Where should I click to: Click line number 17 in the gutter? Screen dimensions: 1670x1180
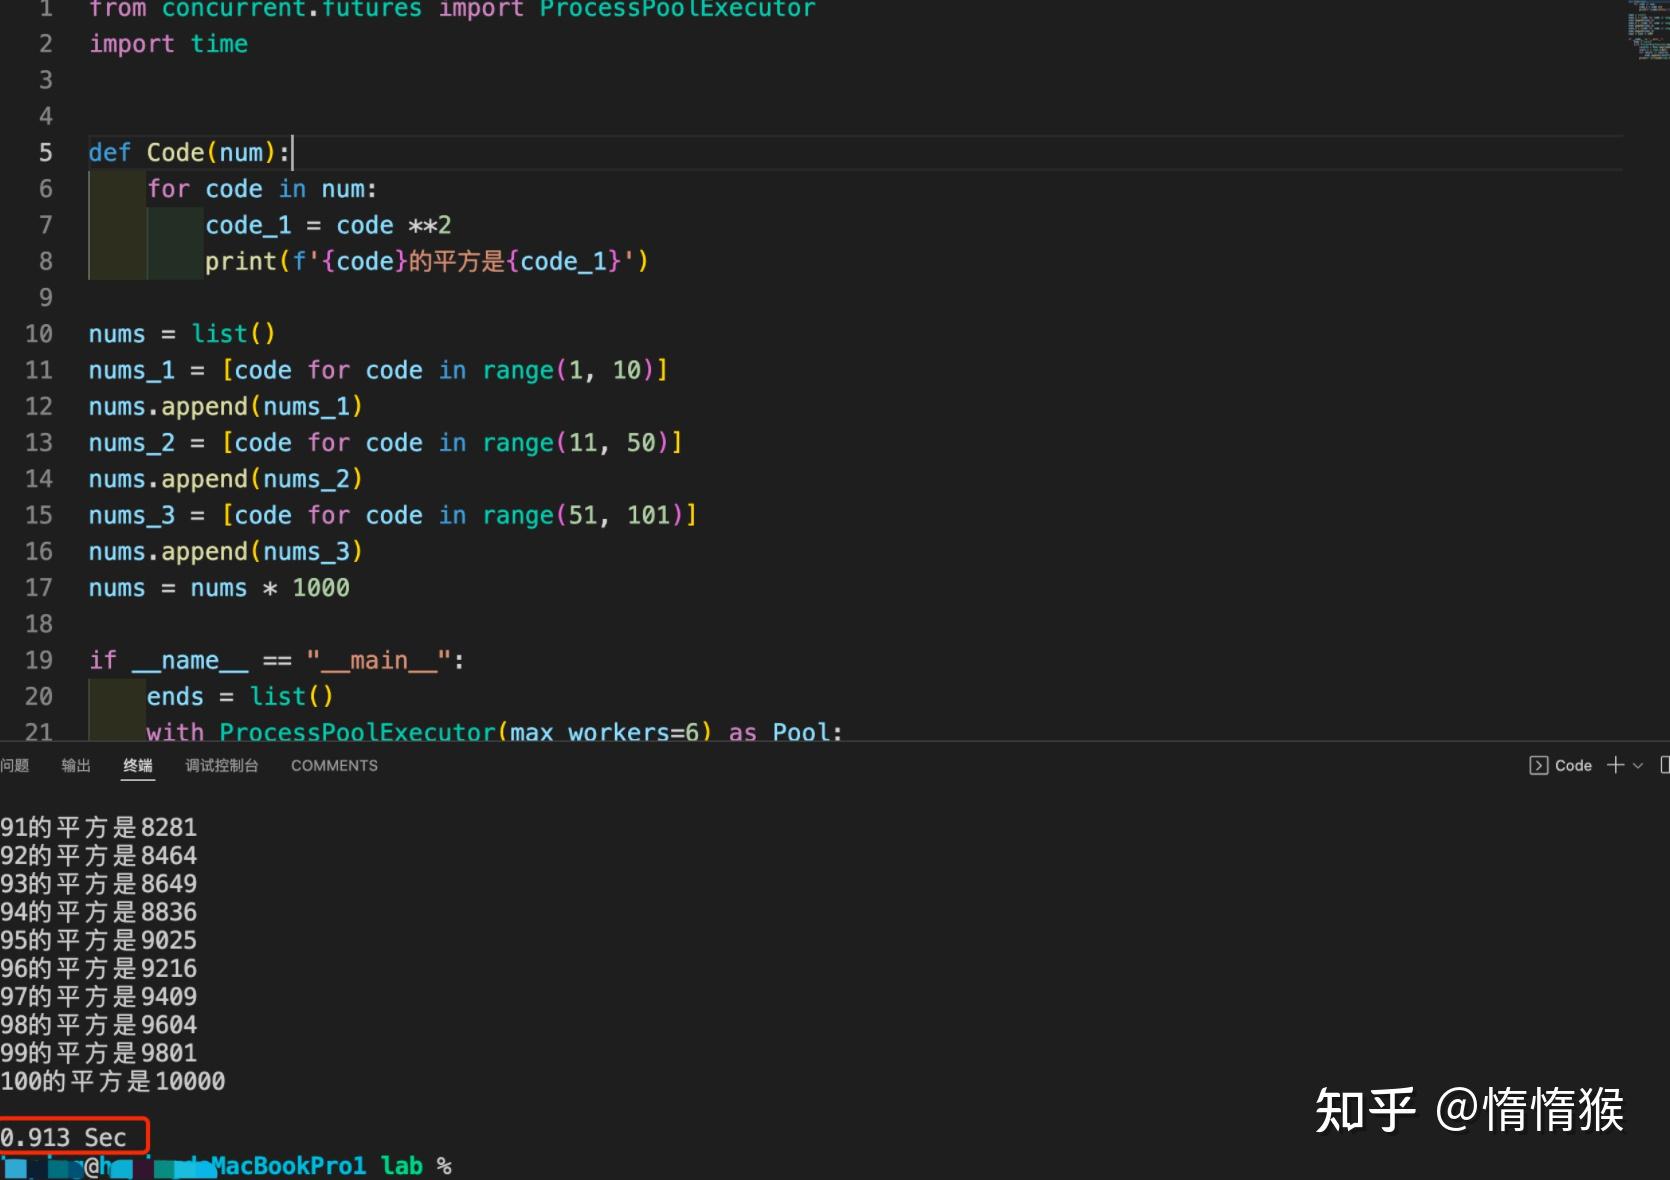tap(38, 588)
